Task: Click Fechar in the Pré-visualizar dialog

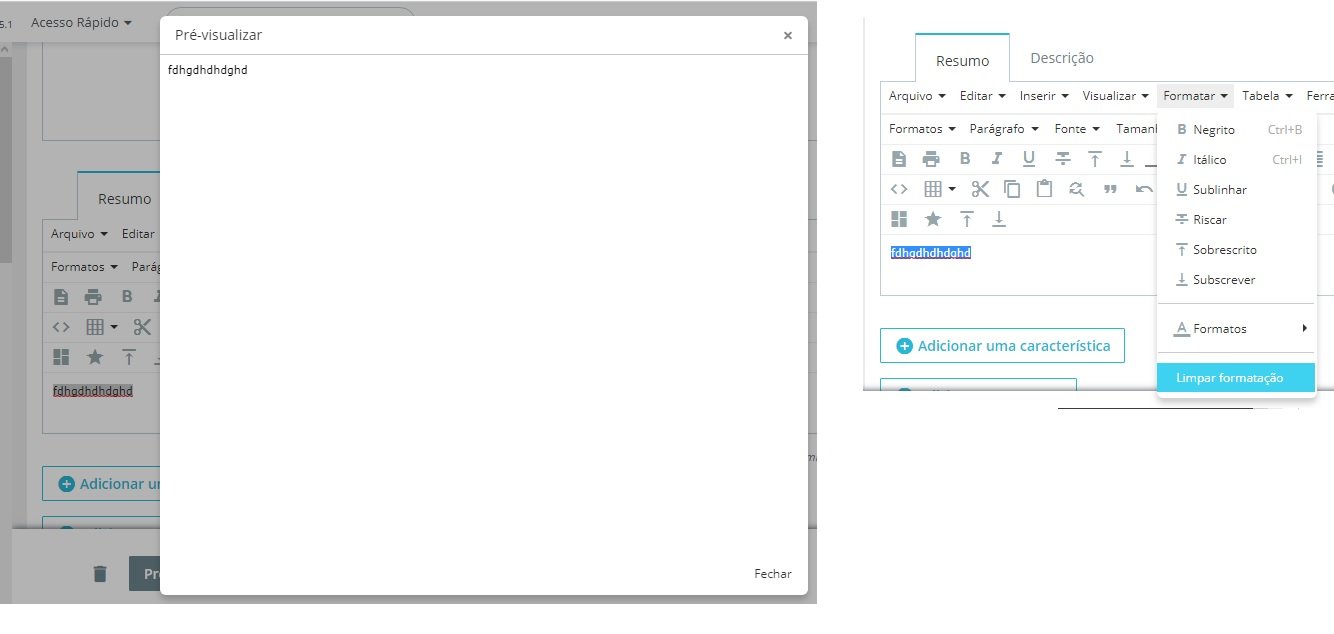Action: coord(773,574)
